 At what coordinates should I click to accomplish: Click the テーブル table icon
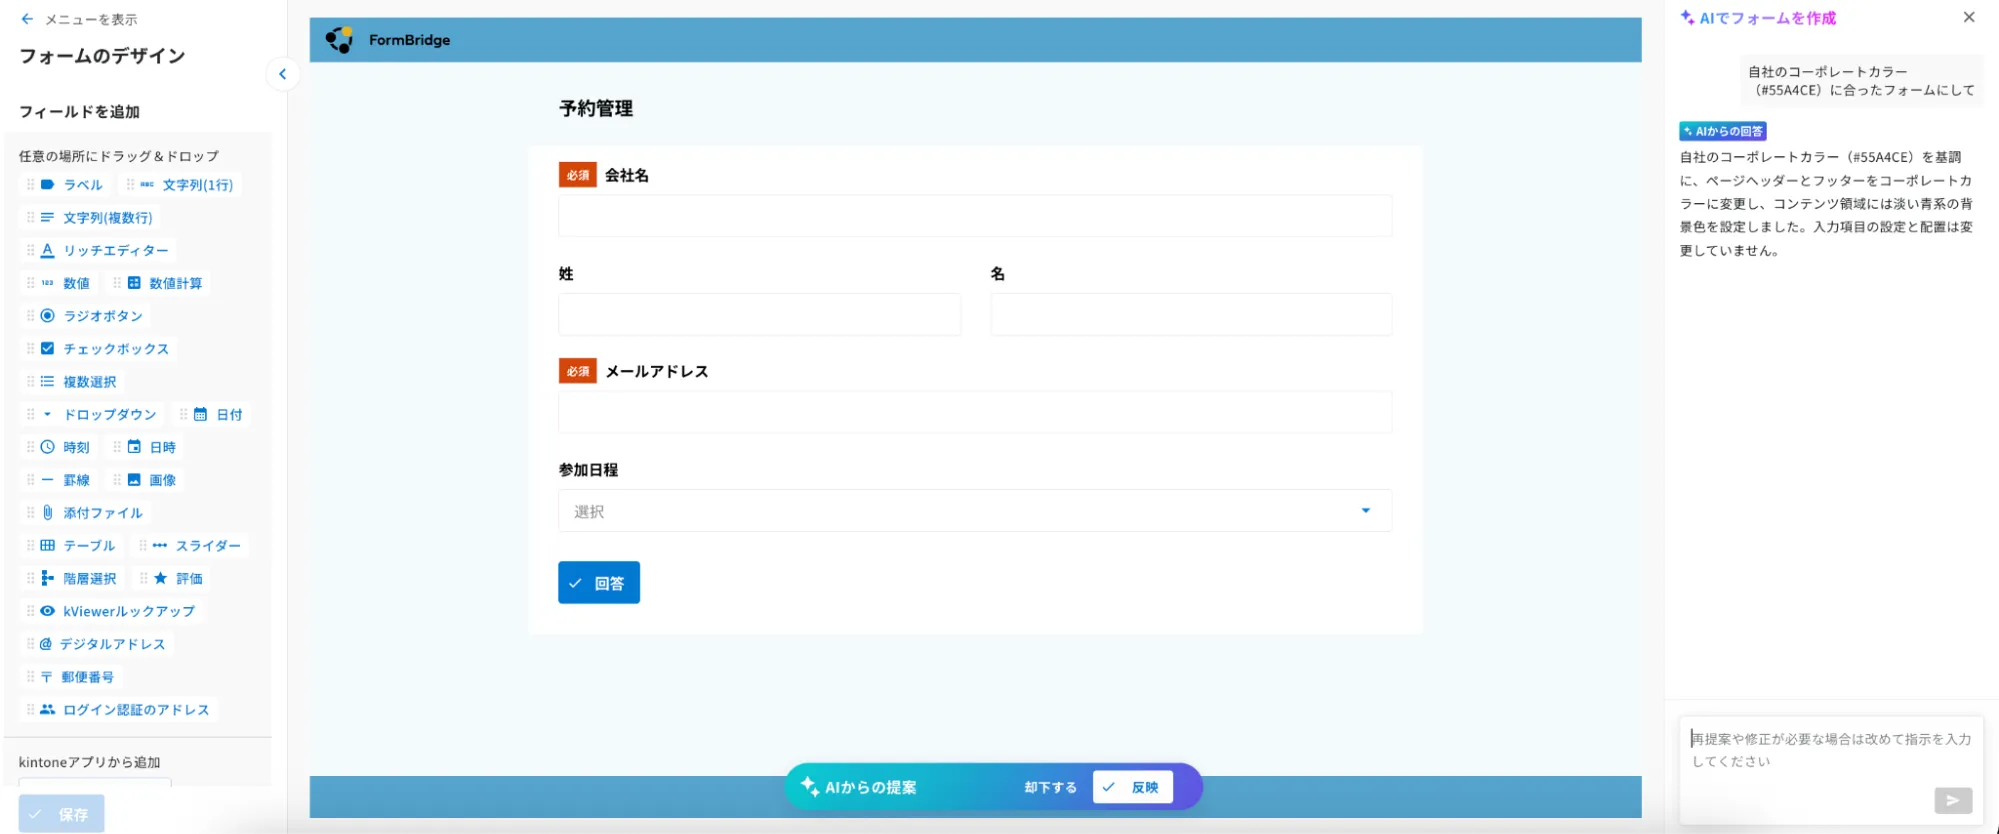tap(47, 546)
